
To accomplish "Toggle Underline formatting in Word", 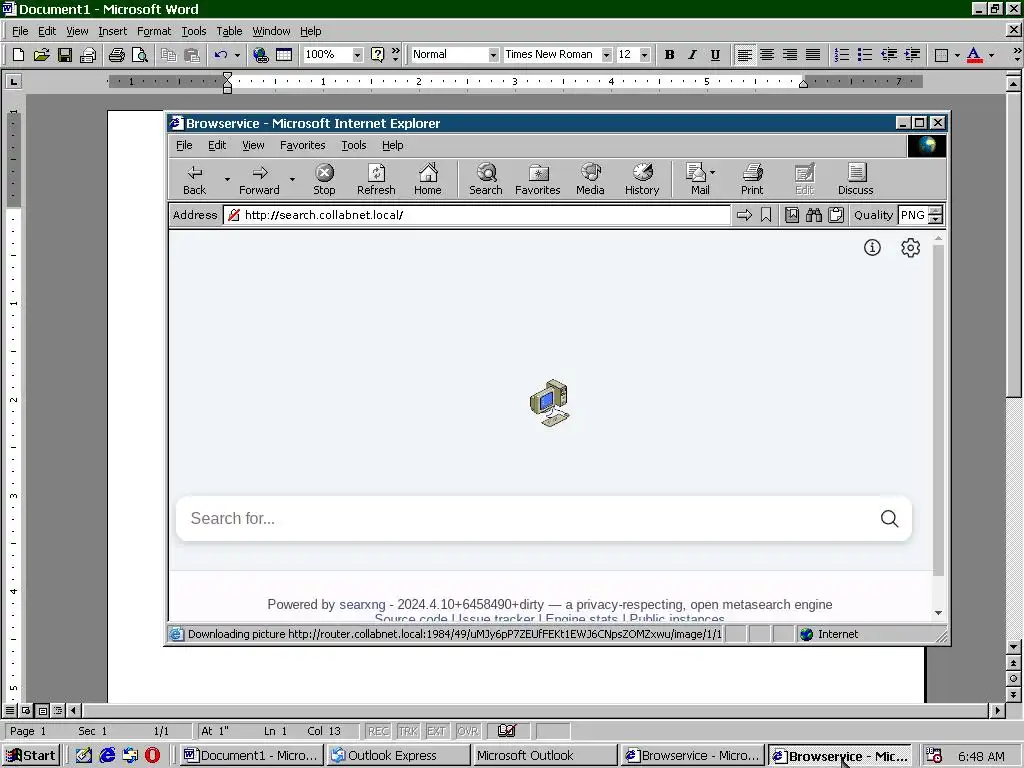I will 715,55.
